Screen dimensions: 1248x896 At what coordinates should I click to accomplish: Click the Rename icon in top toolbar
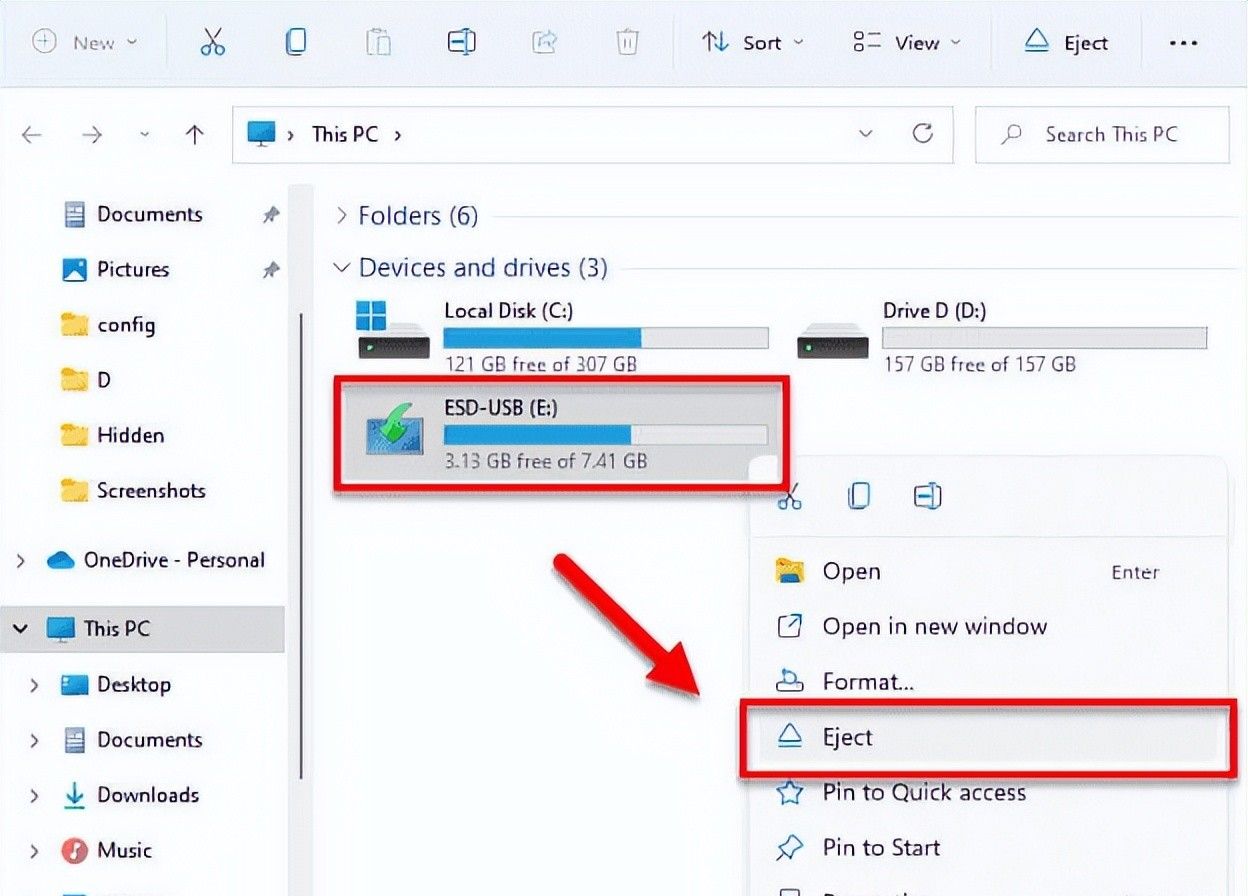(461, 42)
